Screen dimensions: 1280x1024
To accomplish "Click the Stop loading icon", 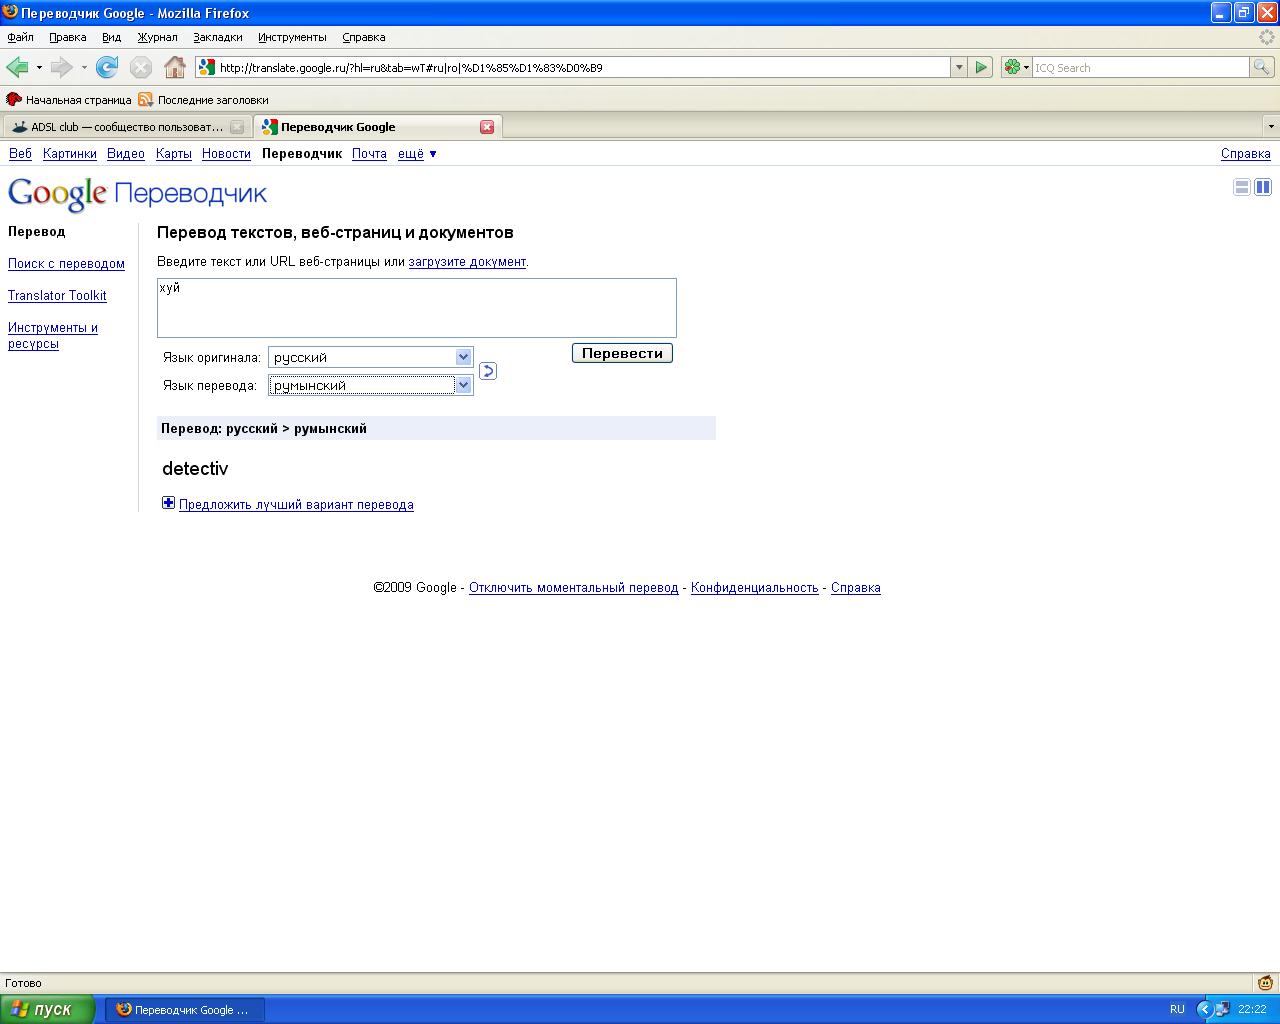I will pos(141,67).
